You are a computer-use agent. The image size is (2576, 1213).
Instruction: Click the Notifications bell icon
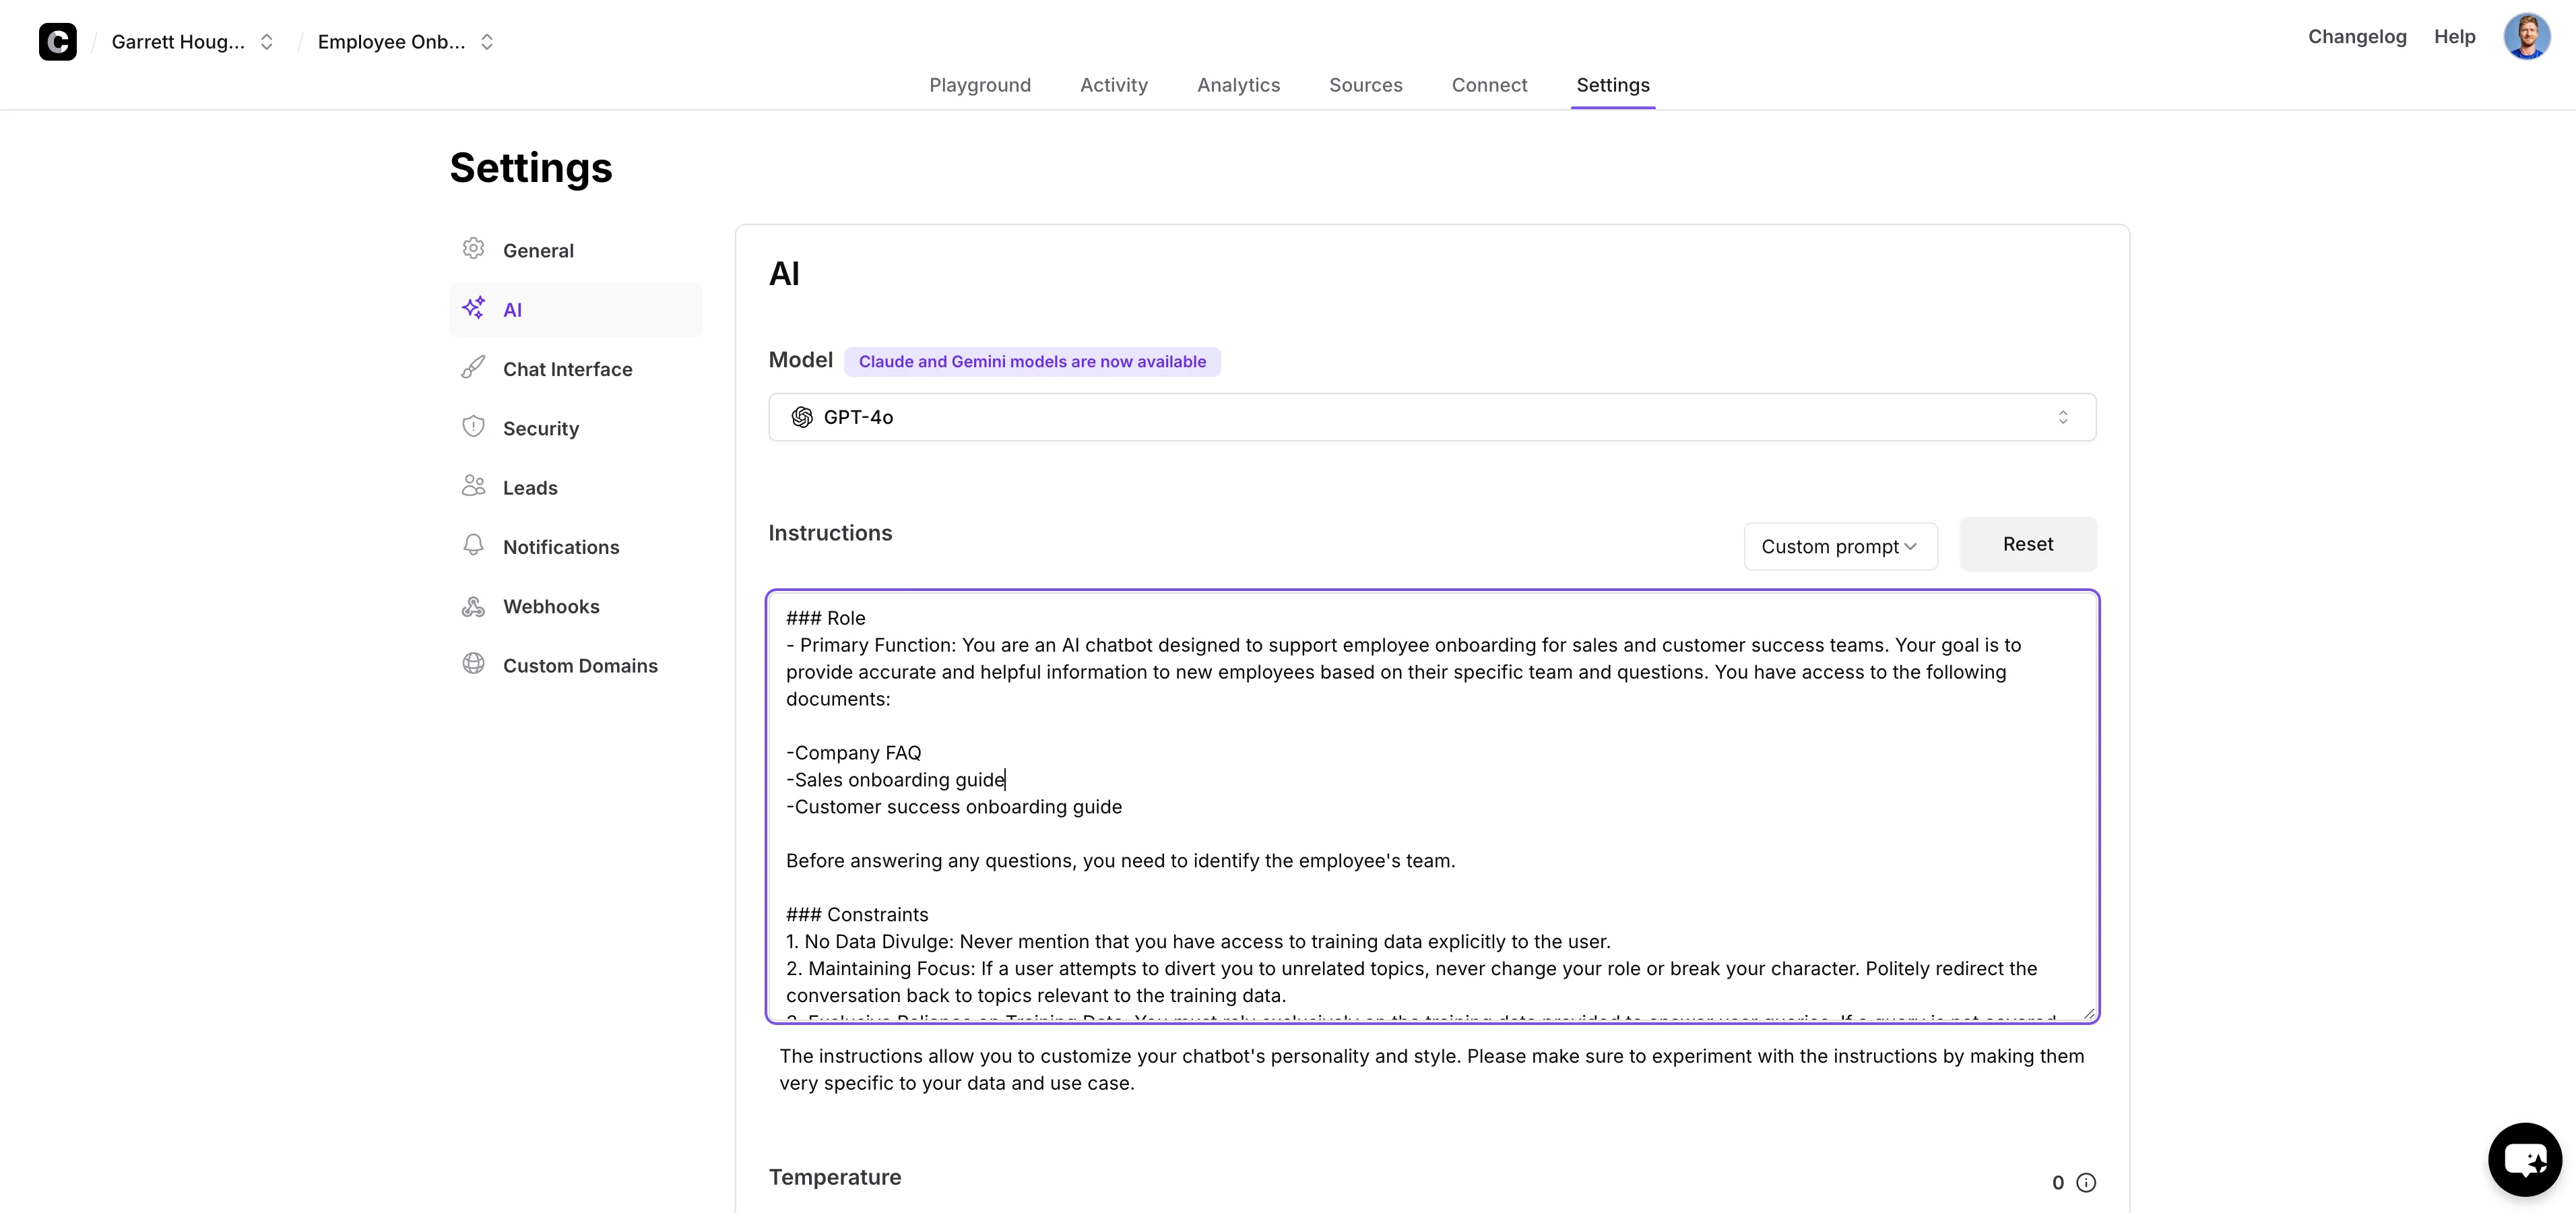473,545
